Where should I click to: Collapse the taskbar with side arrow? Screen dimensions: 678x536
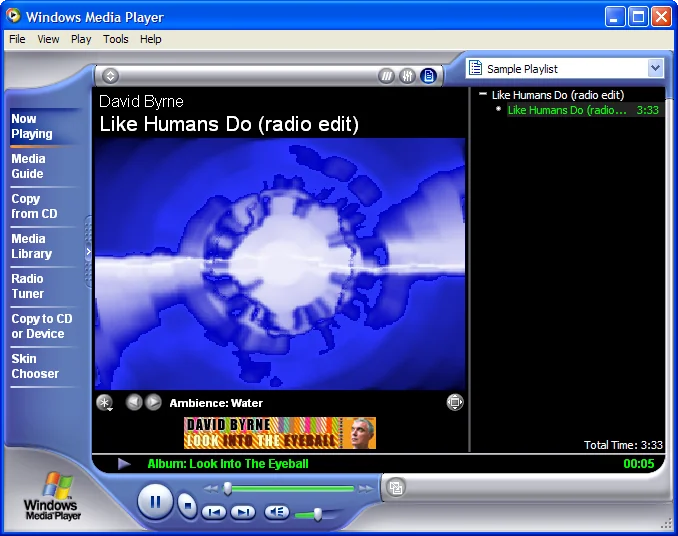[88, 252]
